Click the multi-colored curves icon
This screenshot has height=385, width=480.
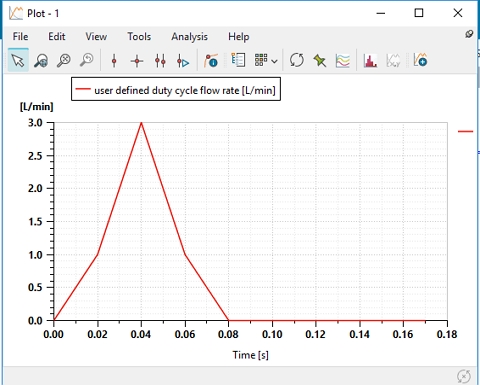[x=343, y=61]
